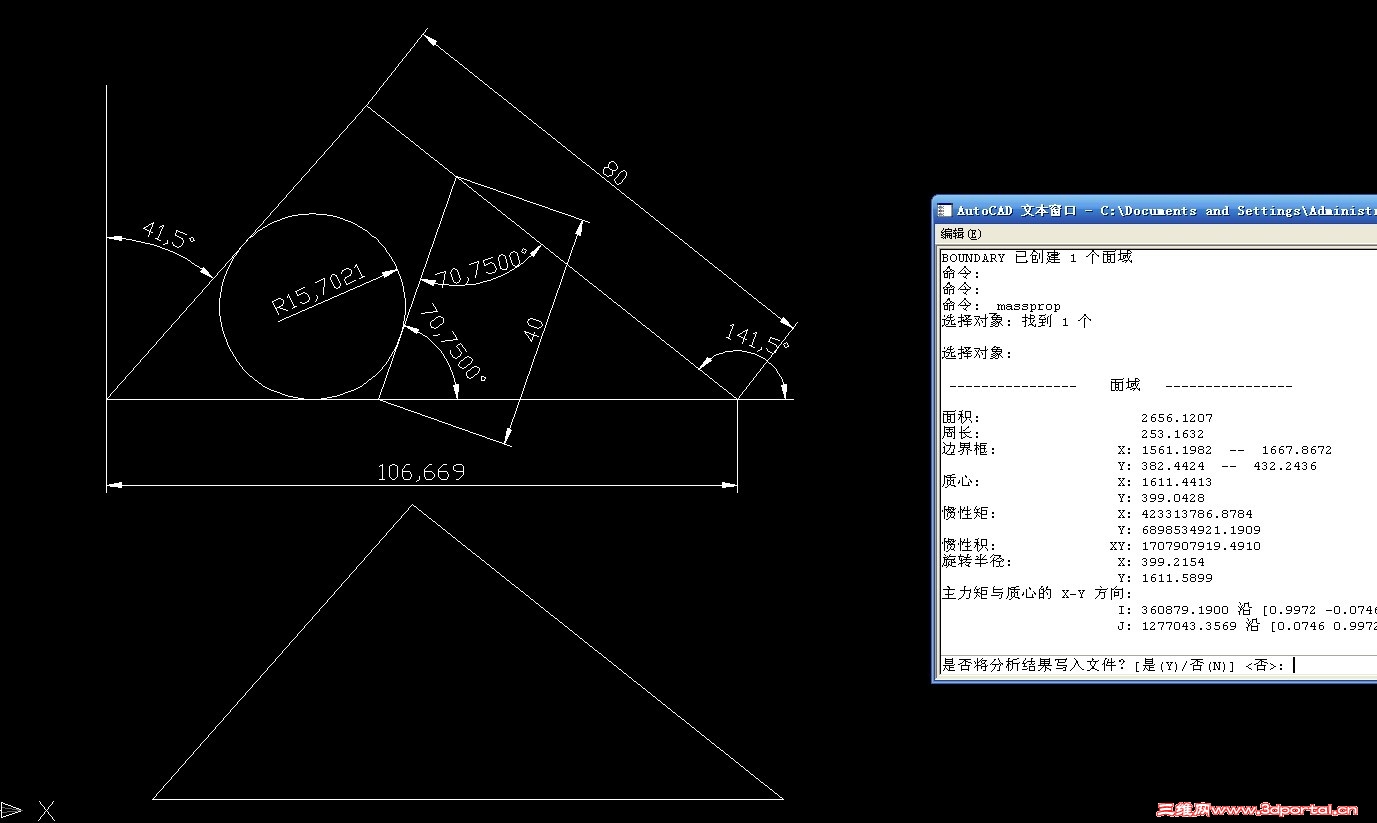1377x823 pixels.
Task: Select radius of gyration Y value 1611.5899
Action: (1176, 578)
